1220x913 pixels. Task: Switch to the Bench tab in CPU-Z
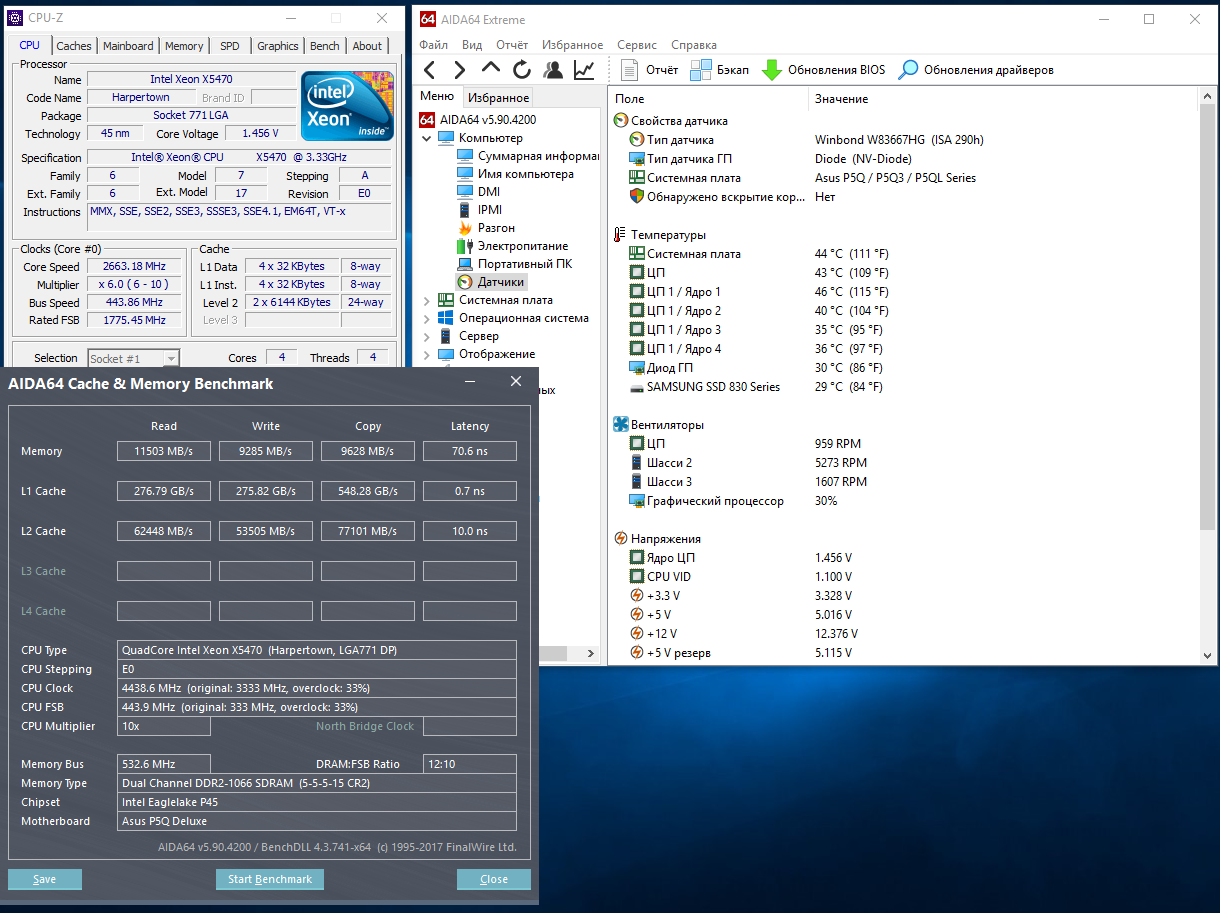coord(324,46)
